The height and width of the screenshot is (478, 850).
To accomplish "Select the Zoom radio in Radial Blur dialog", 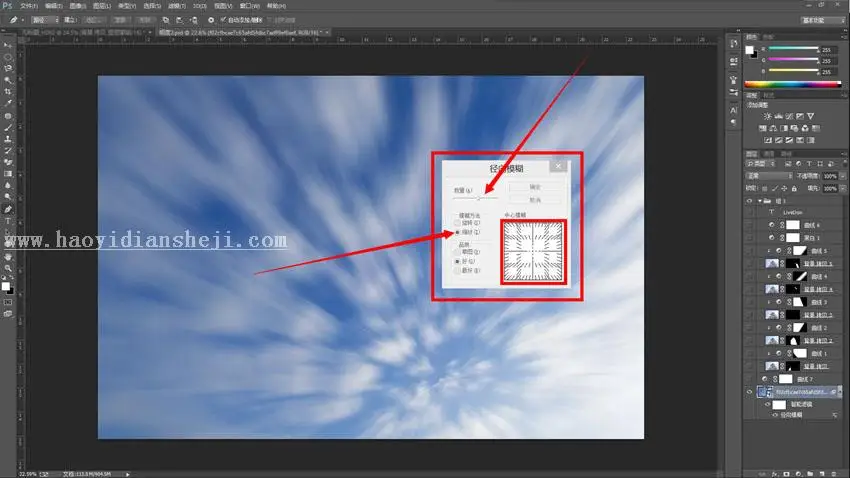I will (457, 232).
